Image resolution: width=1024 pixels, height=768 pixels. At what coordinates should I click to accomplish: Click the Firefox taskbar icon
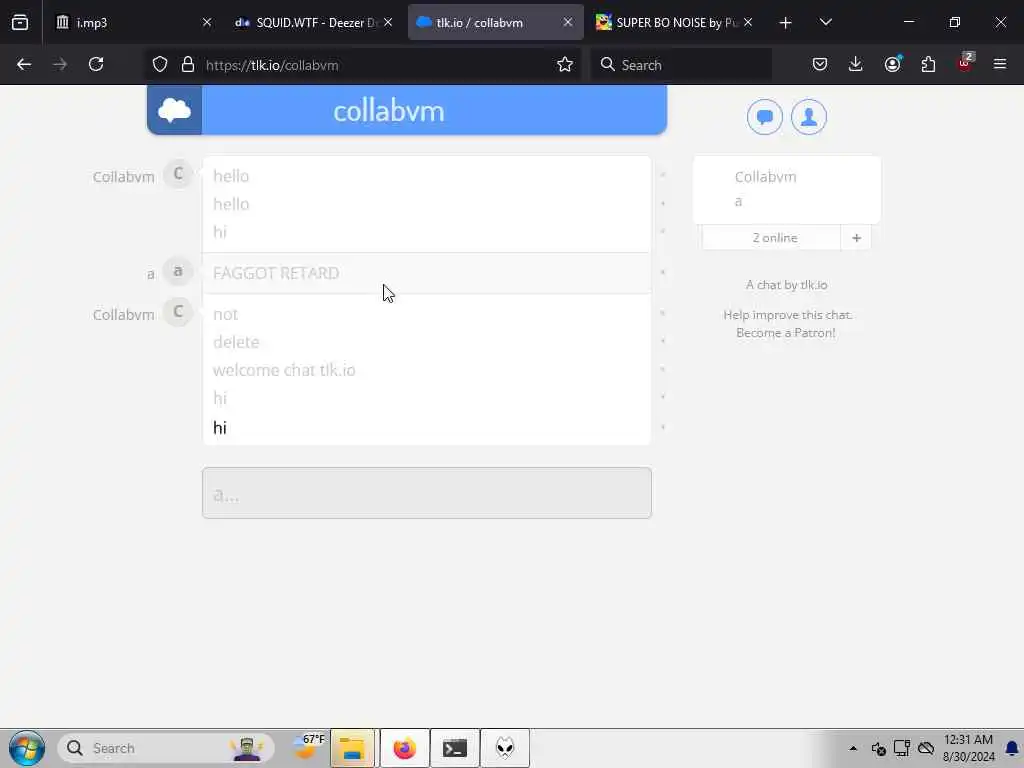(405, 748)
